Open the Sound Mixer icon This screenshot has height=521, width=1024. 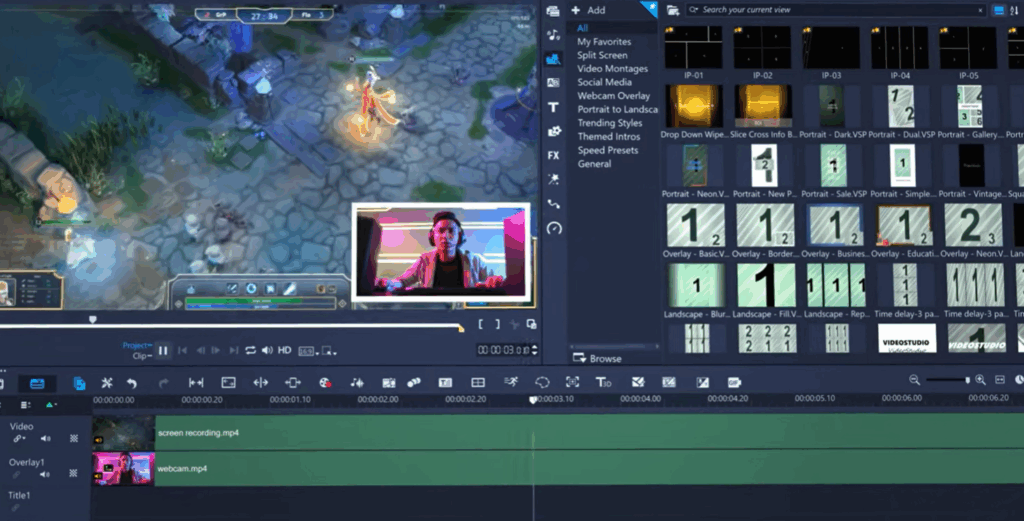click(357, 383)
